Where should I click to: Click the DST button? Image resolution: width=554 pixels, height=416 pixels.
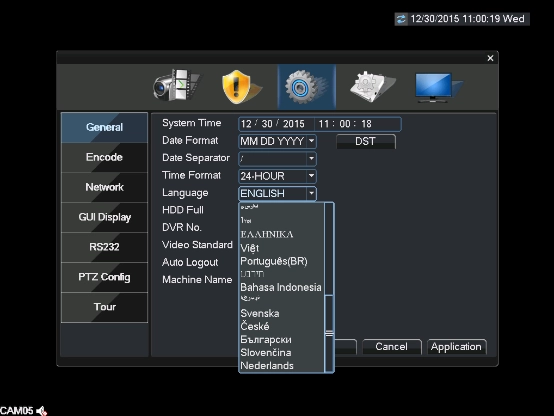click(366, 141)
